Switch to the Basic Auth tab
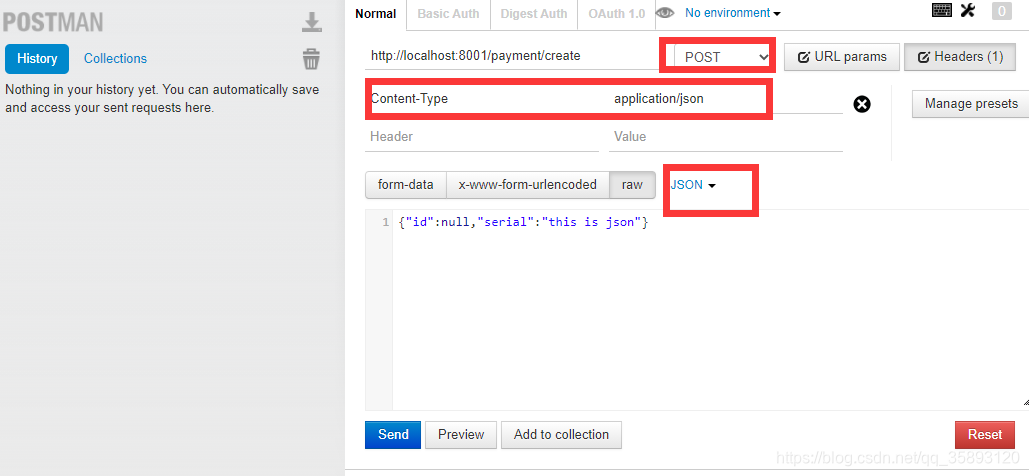Screen dimensions: 1029x476 (448, 14)
